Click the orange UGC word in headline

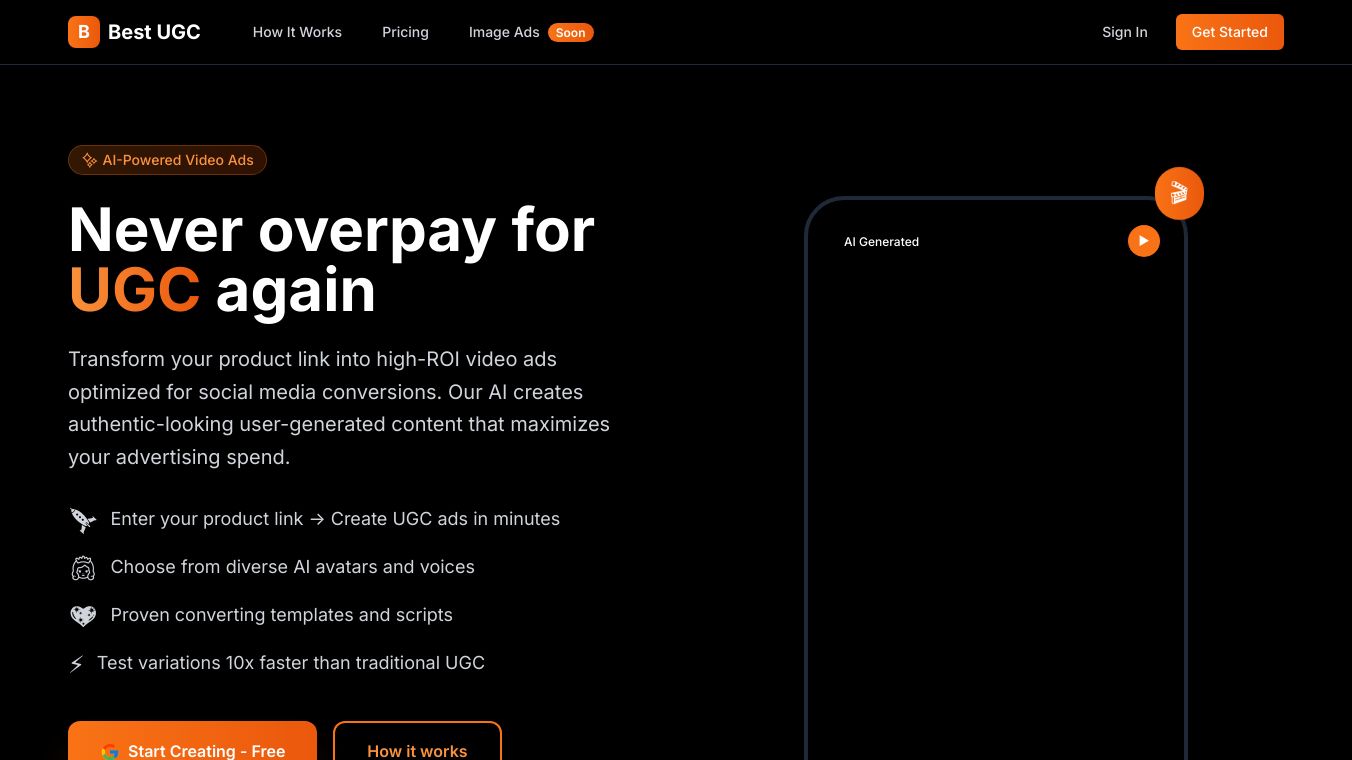[134, 290]
